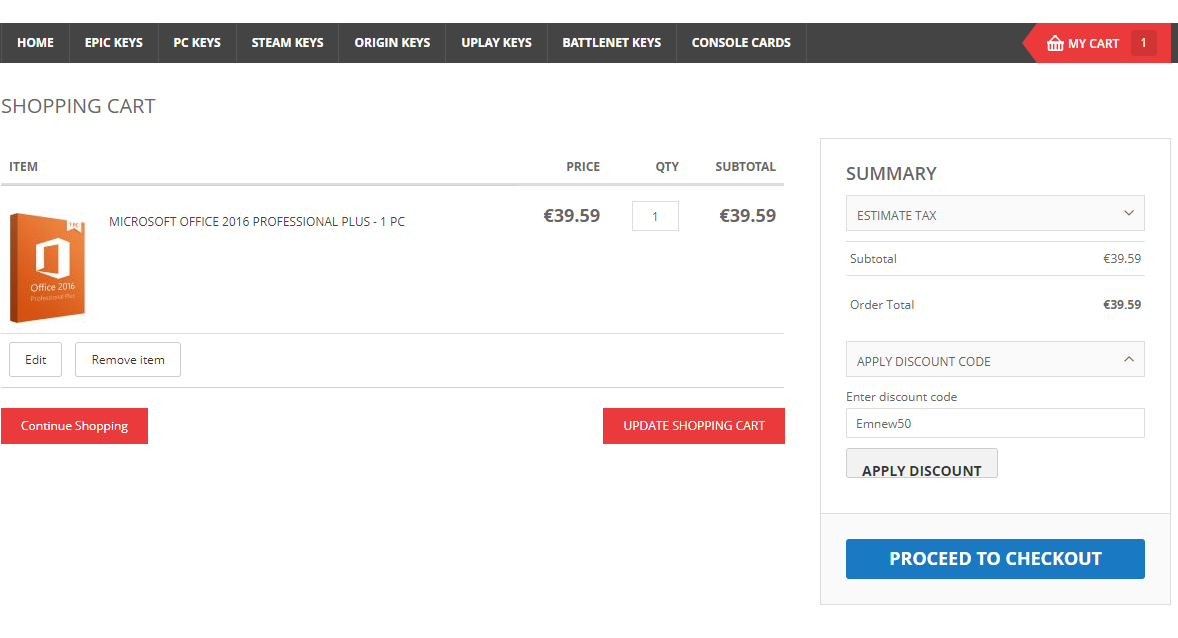The width and height of the screenshot is (1178, 638).
Task: Browse Battlenet Keys menu
Action: tap(611, 43)
